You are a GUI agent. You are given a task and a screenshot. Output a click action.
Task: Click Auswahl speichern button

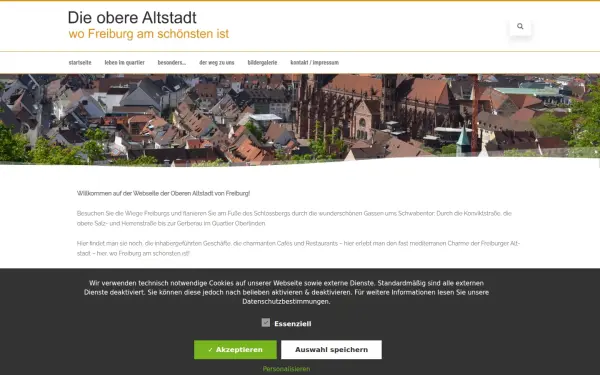tap(331, 350)
